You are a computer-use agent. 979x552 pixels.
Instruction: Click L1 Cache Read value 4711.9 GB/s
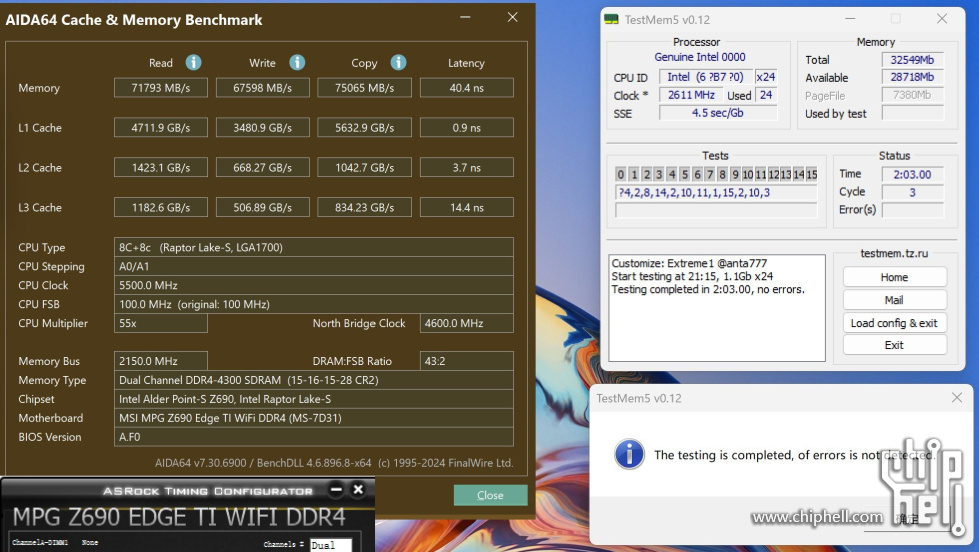tap(161, 128)
